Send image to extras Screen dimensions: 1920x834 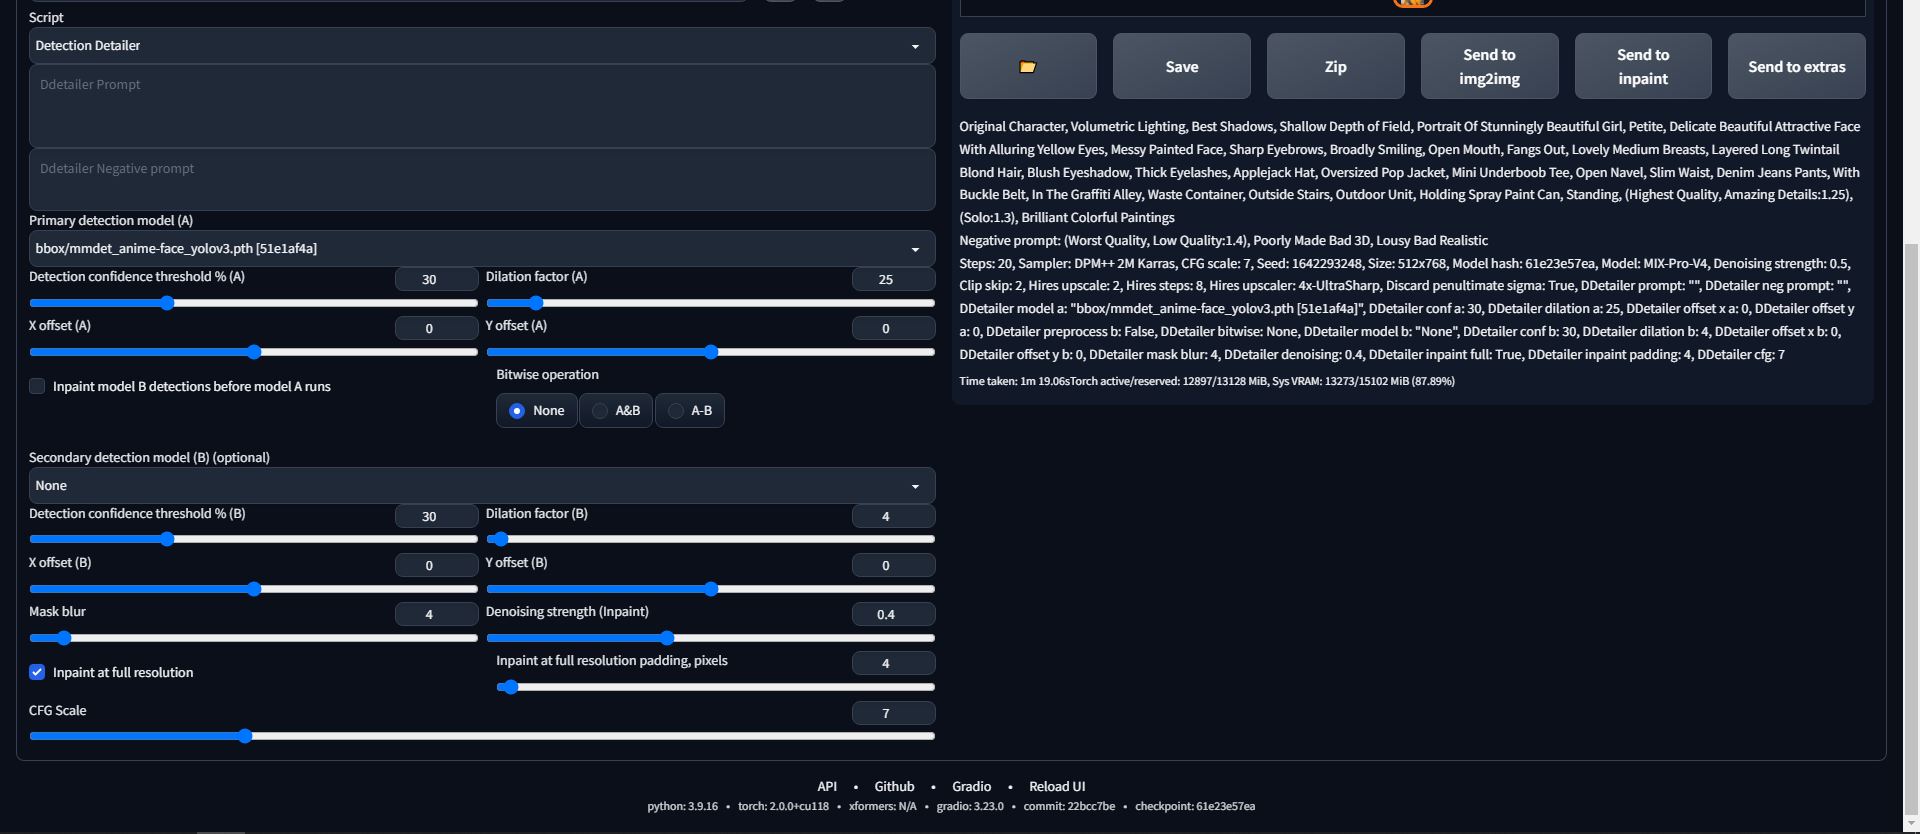pos(1796,66)
